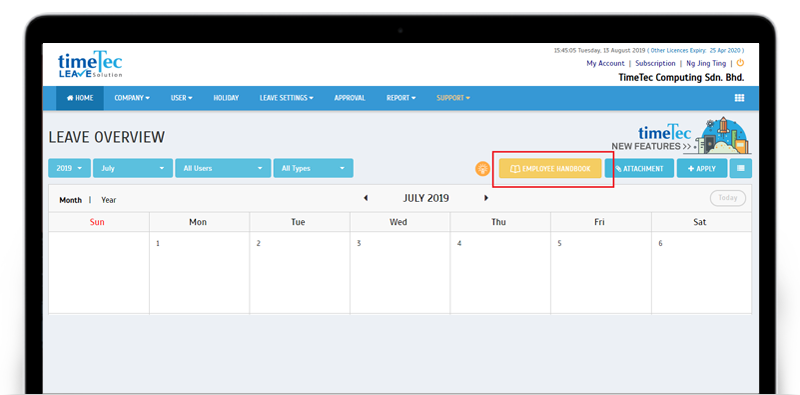This screenshot has width=800, height=395.
Task: Click the LEAVE OVERVIEW heading
Action: click(107, 137)
